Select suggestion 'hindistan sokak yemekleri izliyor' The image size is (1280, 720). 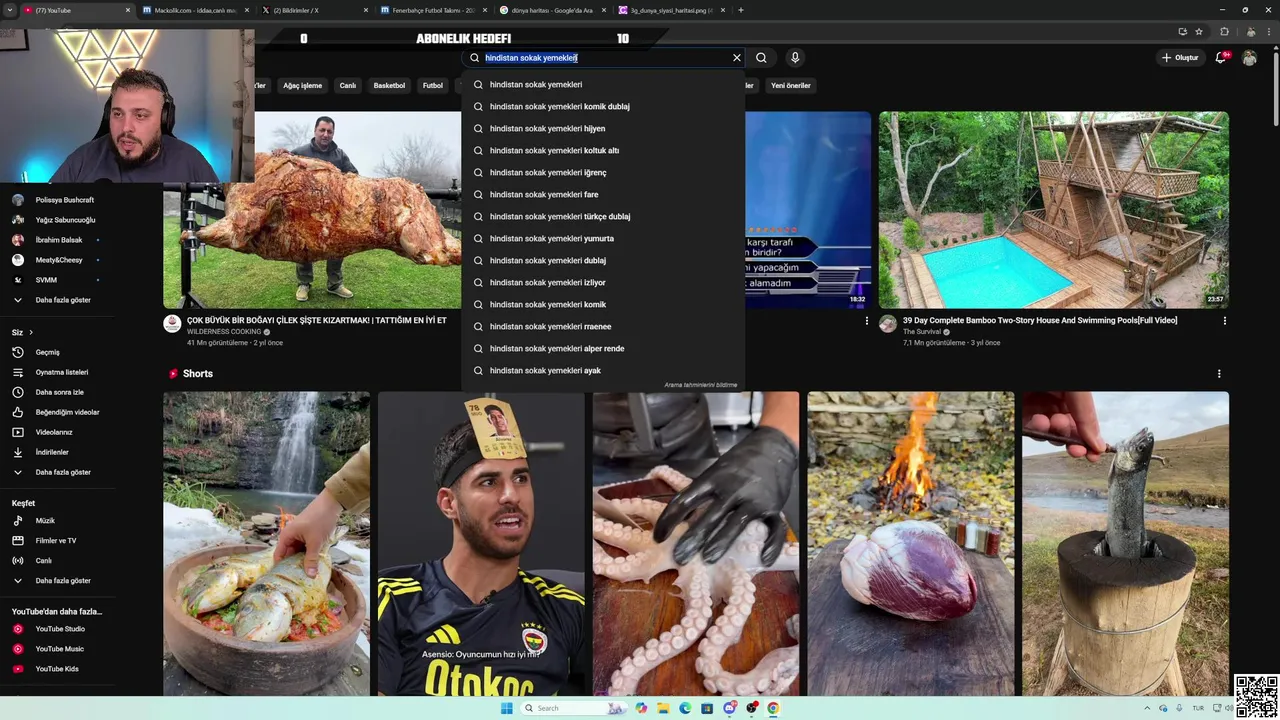(x=603, y=283)
